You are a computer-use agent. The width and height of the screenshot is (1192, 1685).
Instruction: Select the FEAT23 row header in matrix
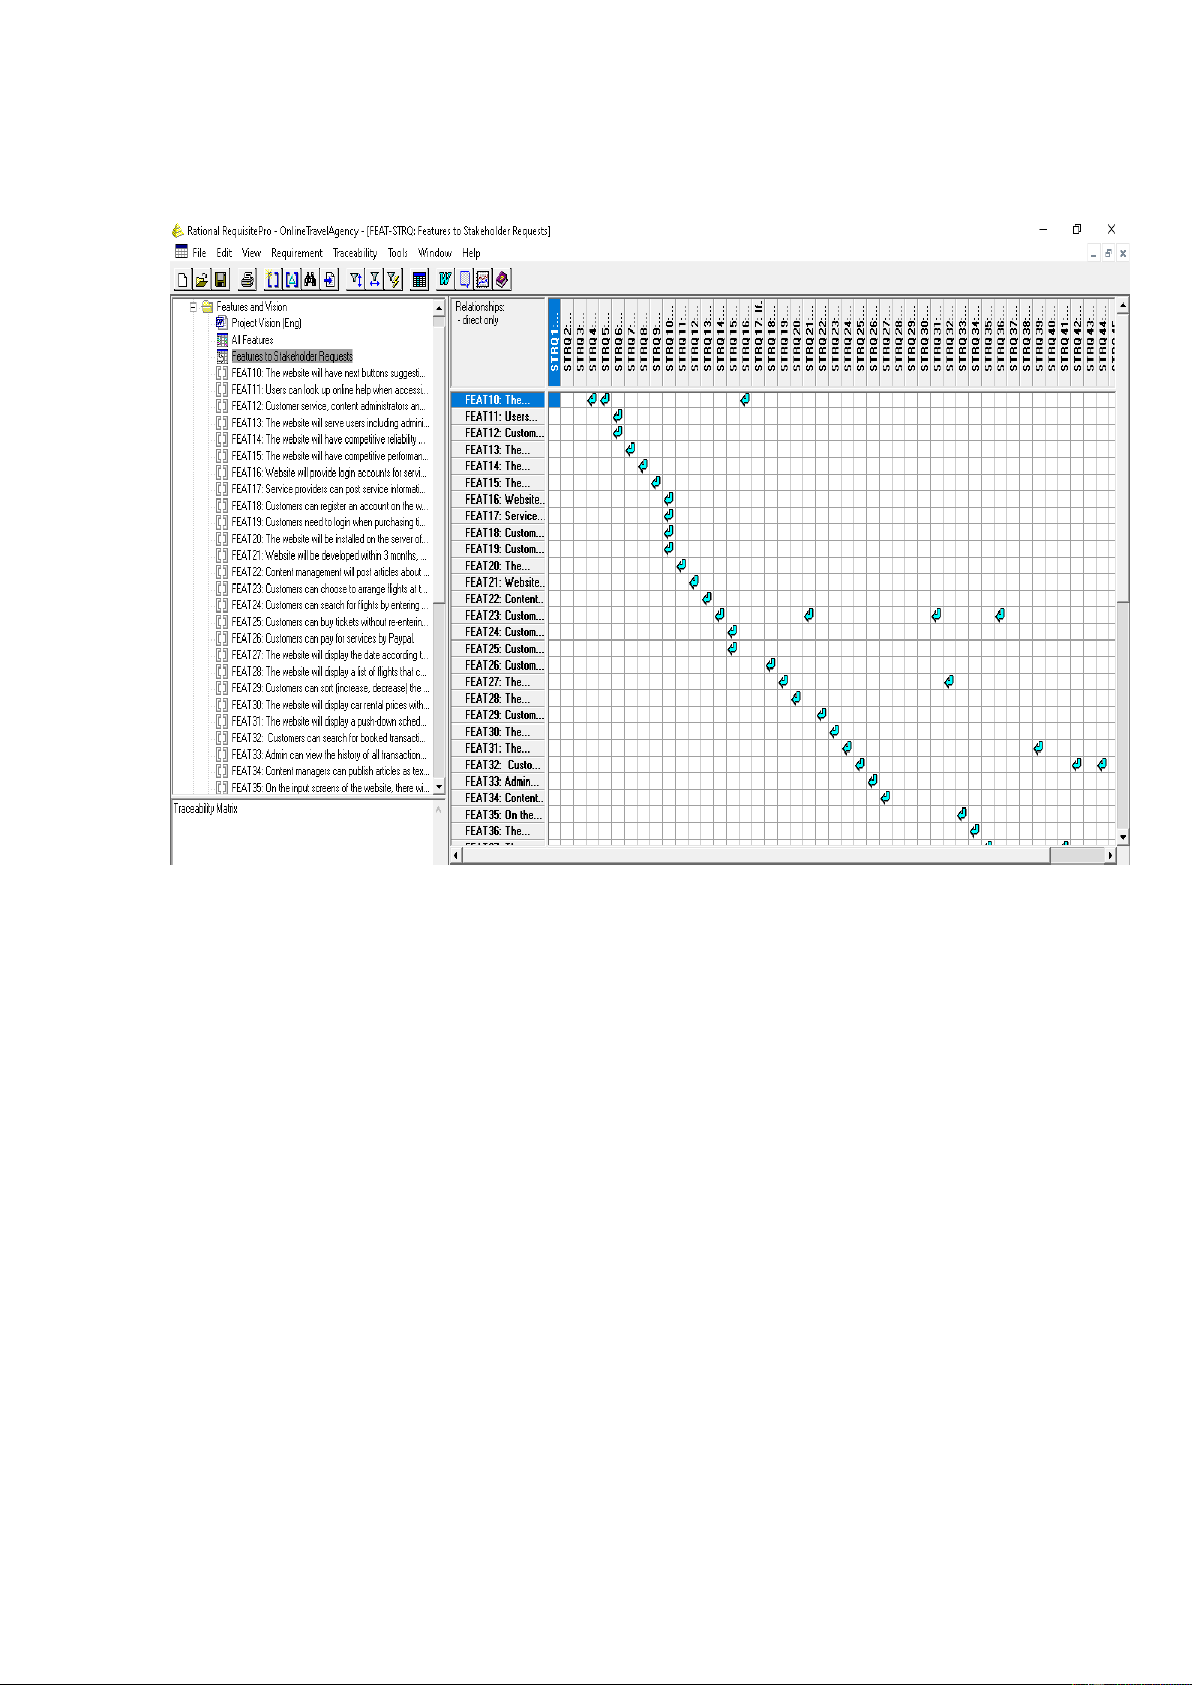coord(503,616)
